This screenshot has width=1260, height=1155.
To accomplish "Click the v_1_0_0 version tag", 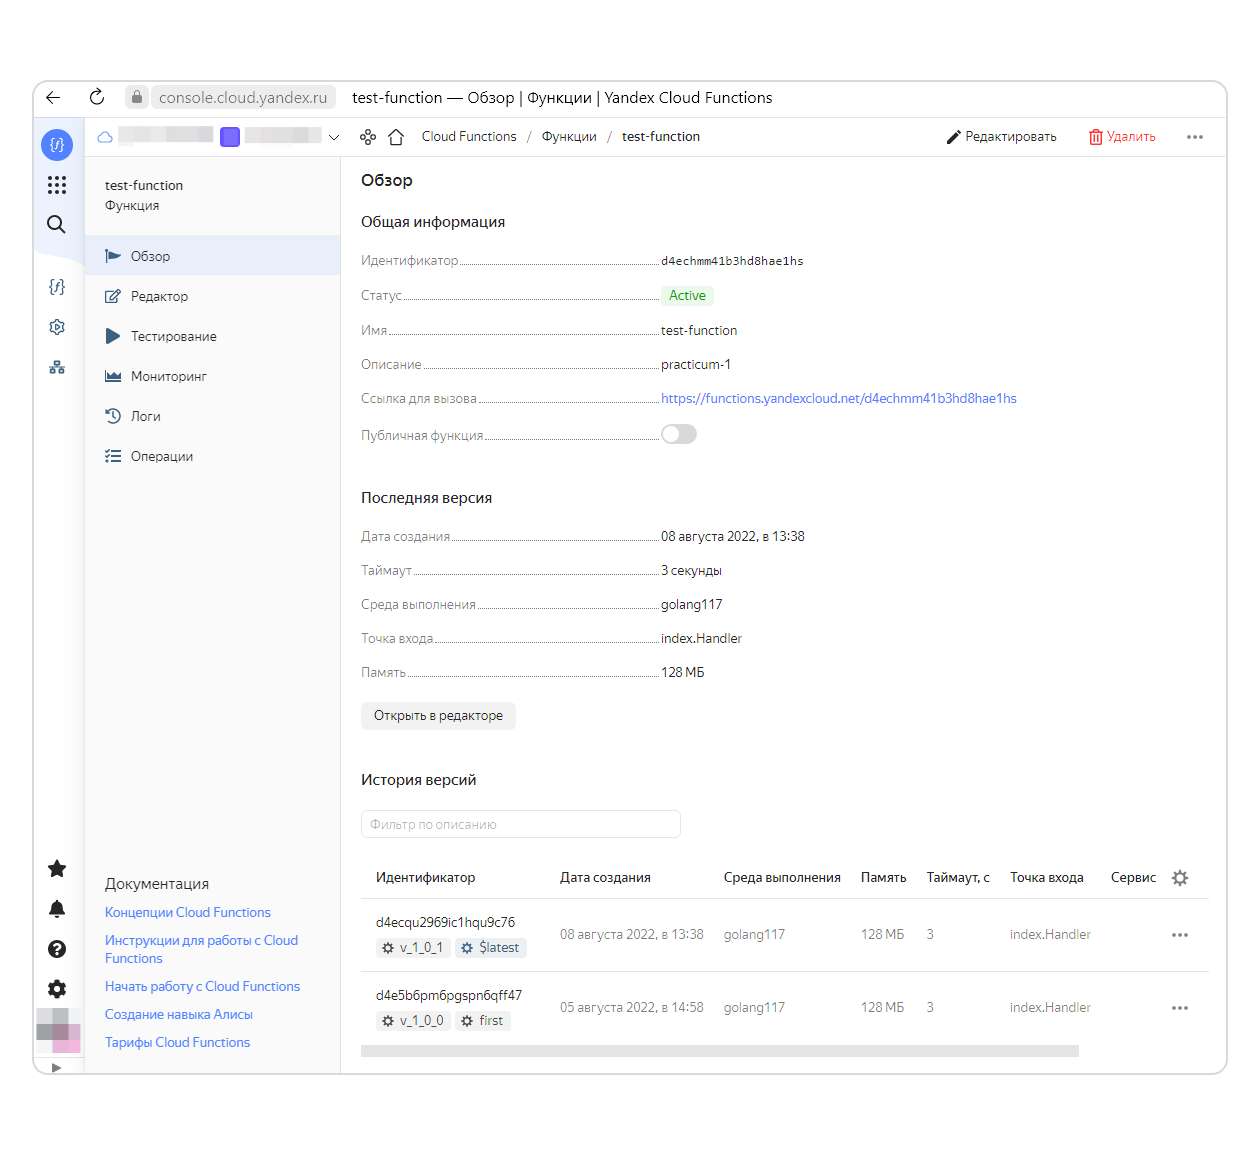I will point(412,1021).
